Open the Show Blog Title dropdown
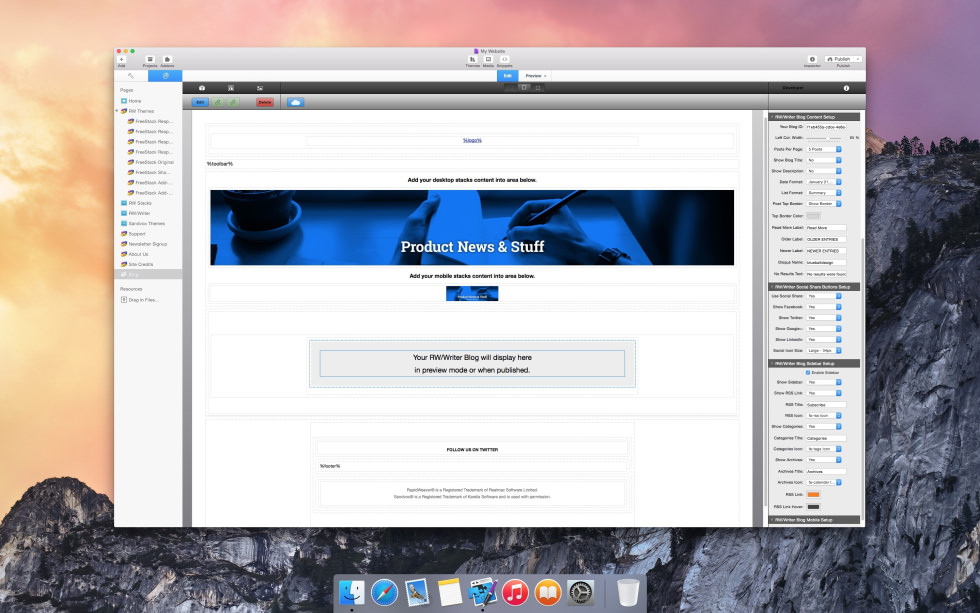The height and width of the screenshot is (613, 980). click(824, 160)
